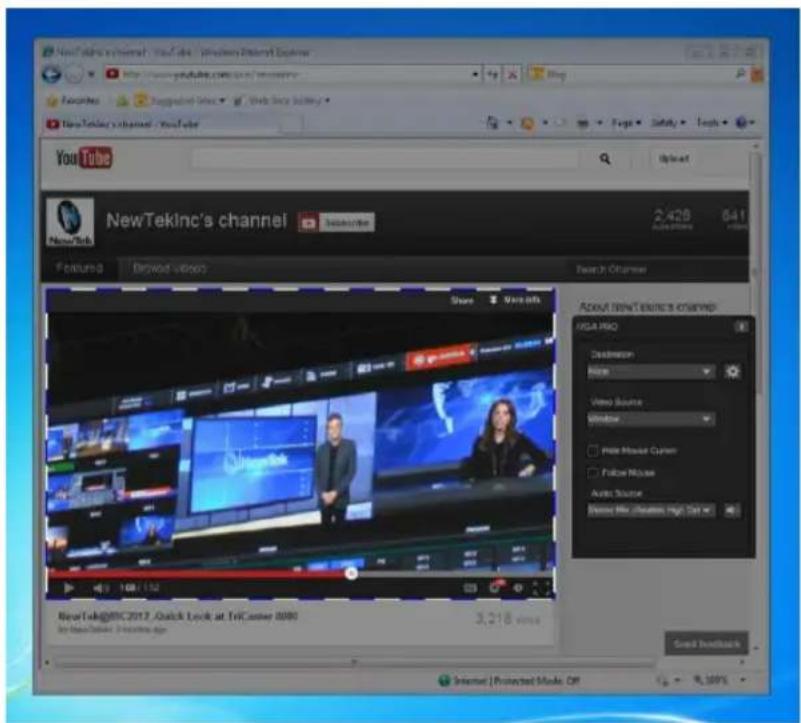Click the Send feedback button
The image size is (801, 723).
[x=706, y=644]
